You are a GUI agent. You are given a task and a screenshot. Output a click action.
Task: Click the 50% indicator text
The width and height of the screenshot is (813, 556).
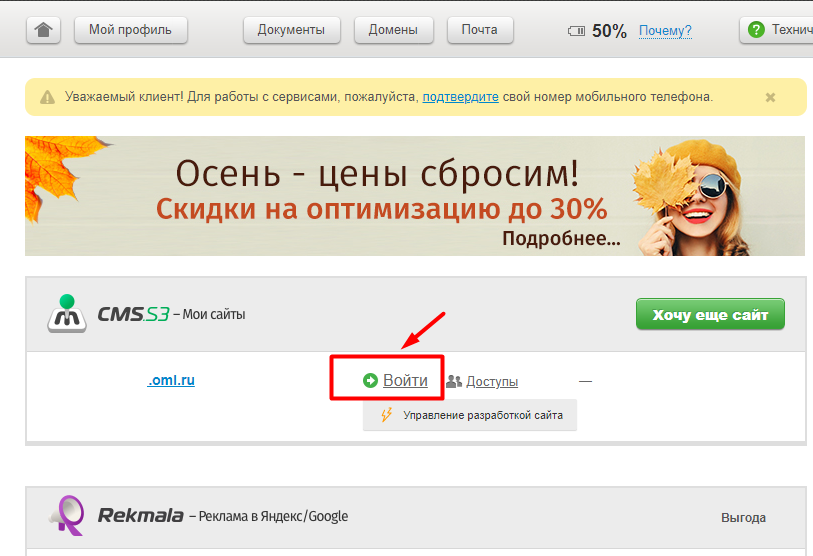coord(609,31)
